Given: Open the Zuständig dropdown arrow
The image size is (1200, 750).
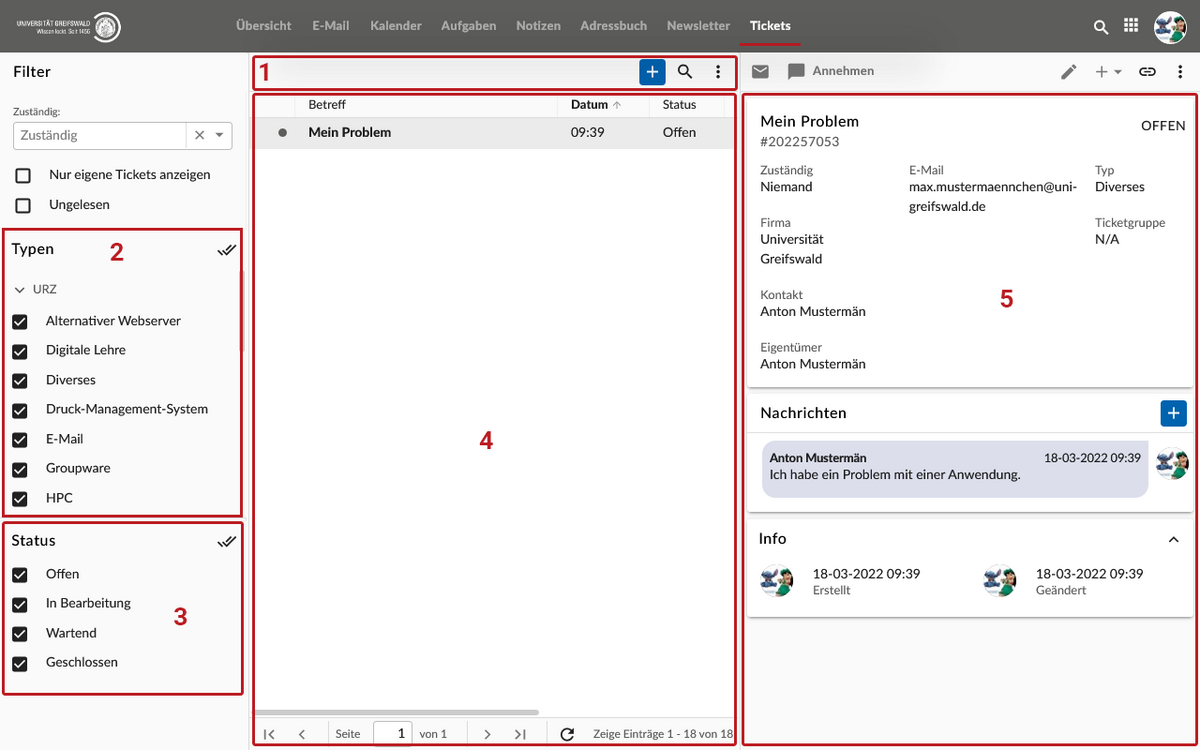Looking at the screenshot, I should 219,135.
